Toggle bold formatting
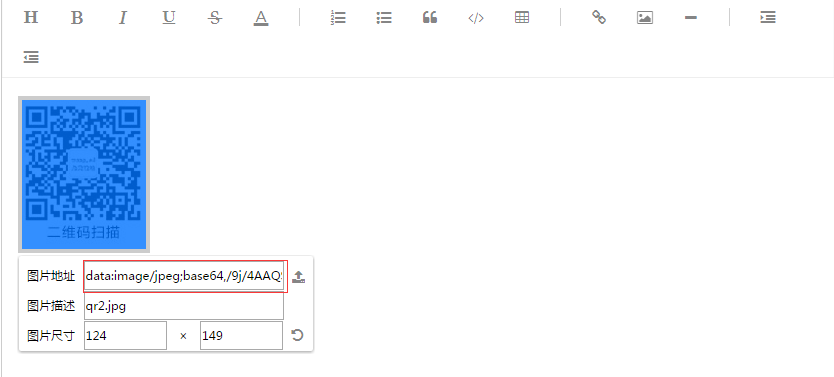 coord(77,18)
